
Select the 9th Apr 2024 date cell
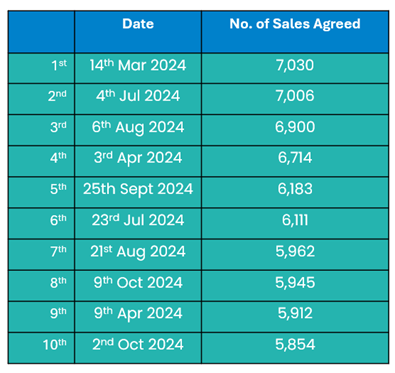tap(138, 317)
